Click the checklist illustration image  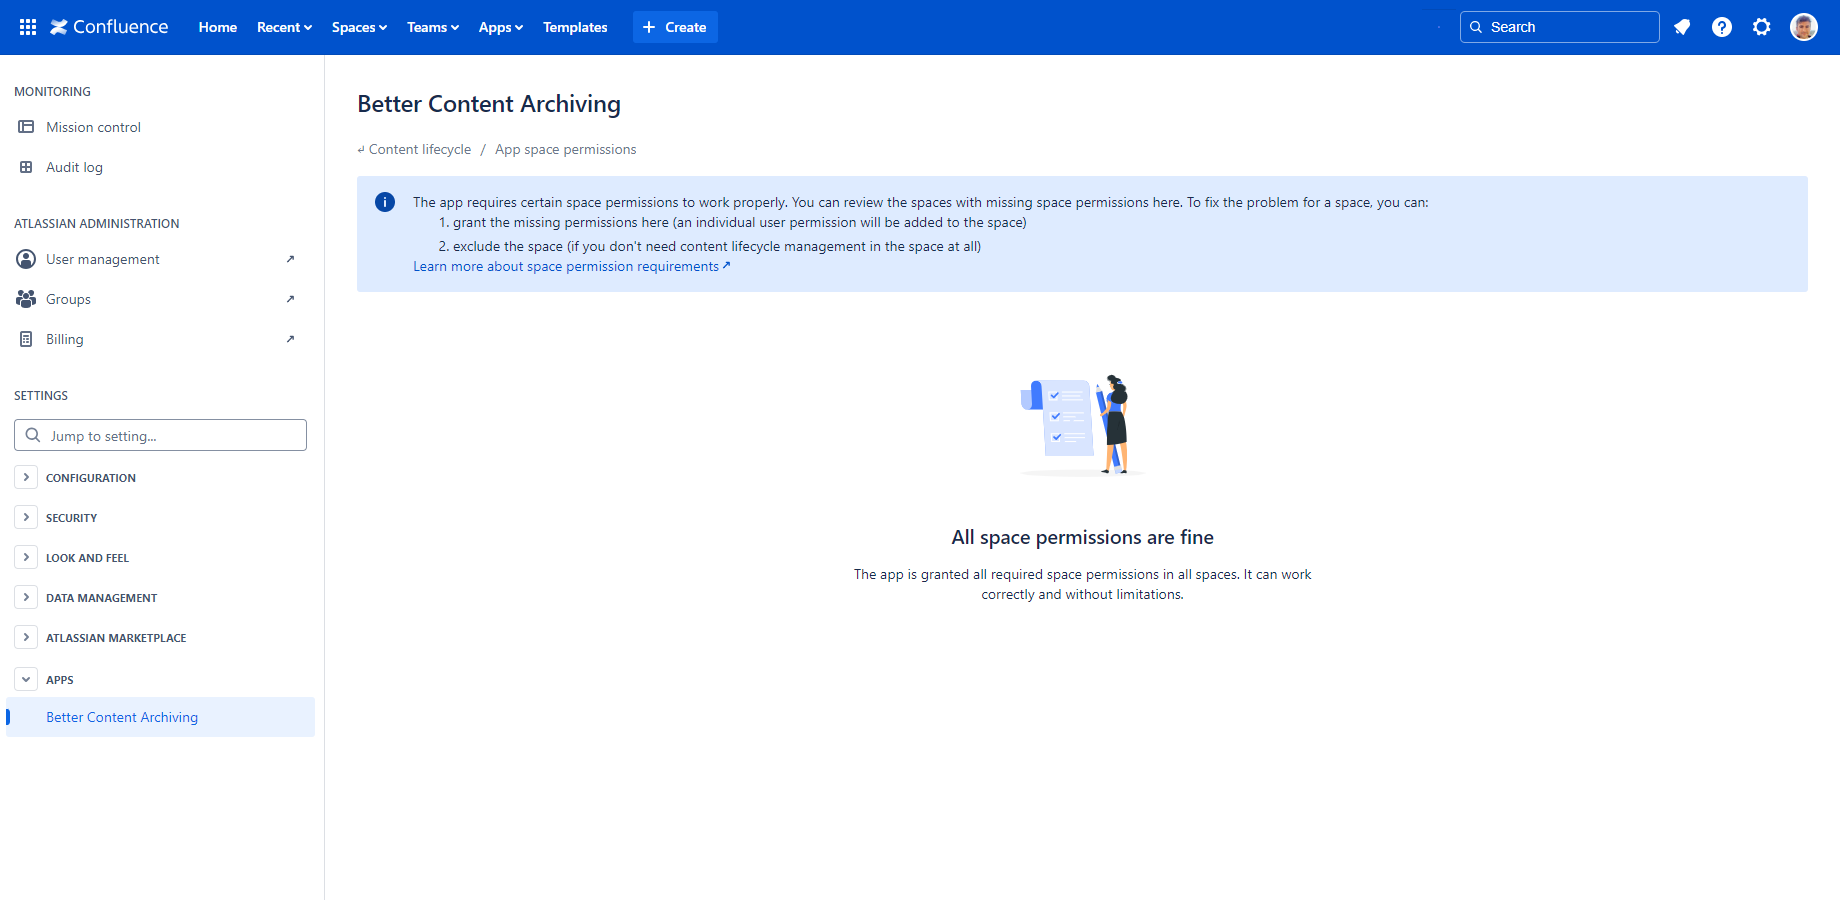1082,426
